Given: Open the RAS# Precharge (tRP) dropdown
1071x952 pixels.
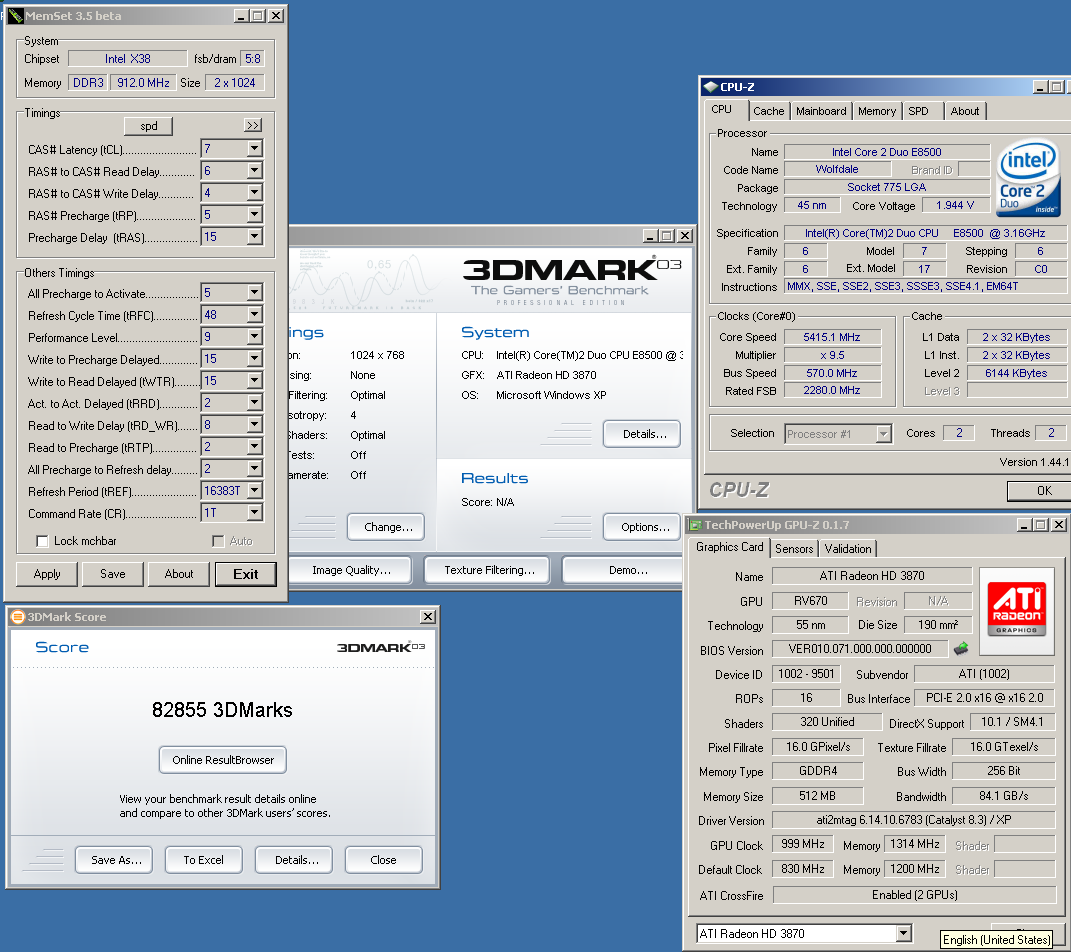Looking at the screenshot, I should tap(254, 214).
